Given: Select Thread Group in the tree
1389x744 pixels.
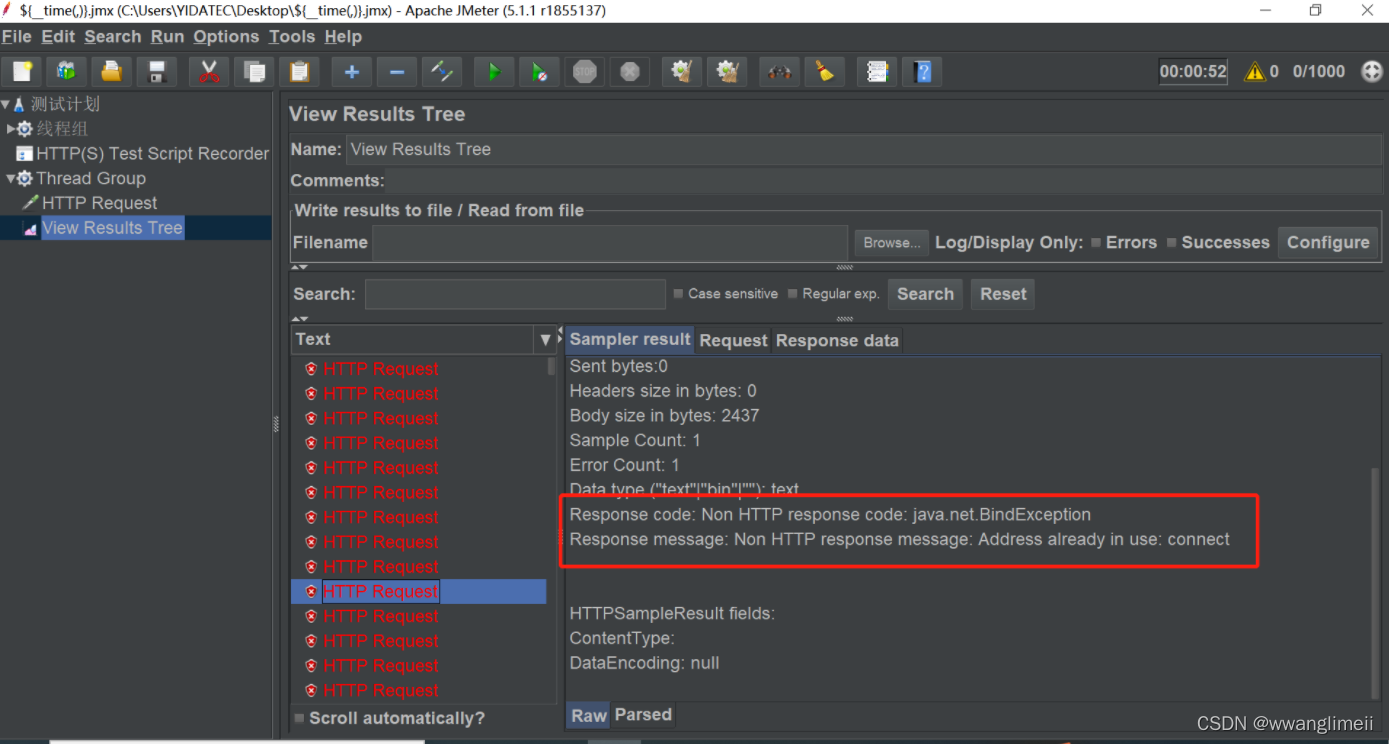Looking at the screenshot, I should point(91,178).
